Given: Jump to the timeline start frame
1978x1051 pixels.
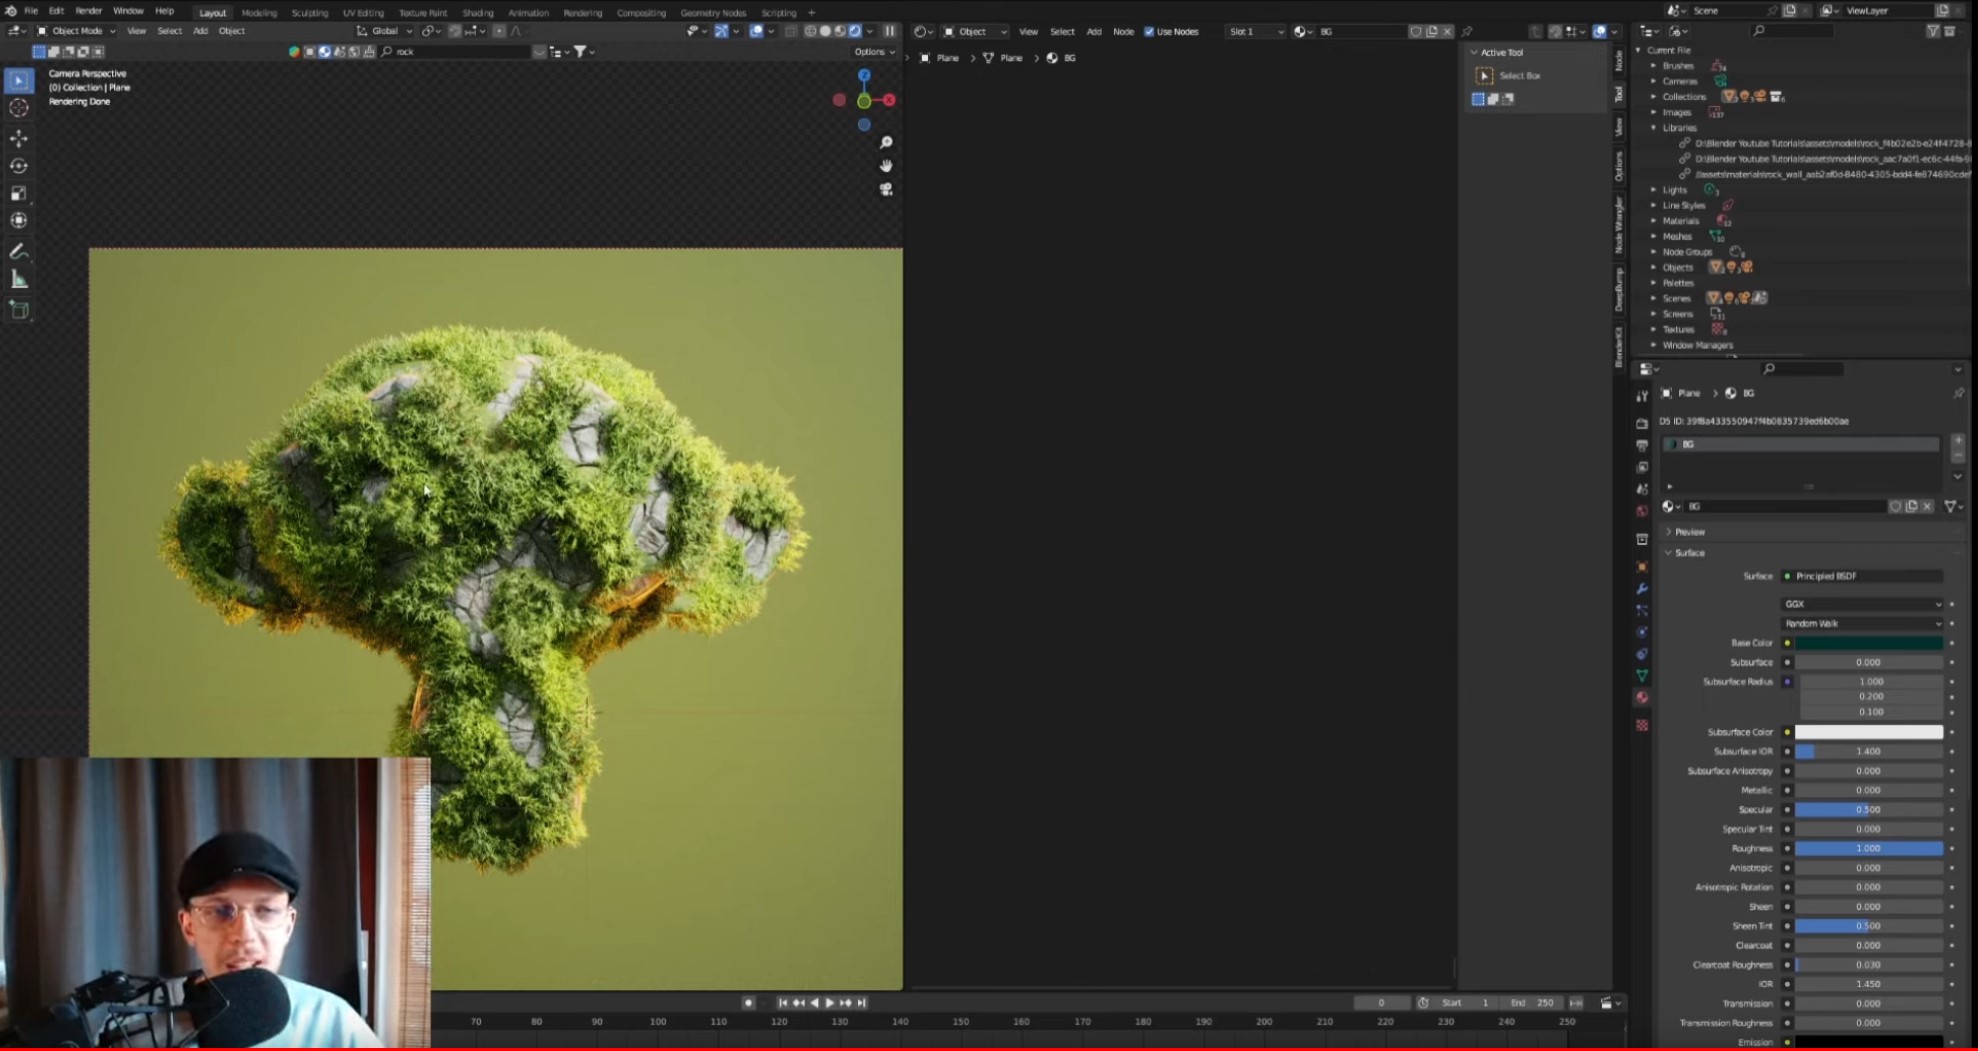Looking at the screenshot, I should click(x=782, y=1003).
